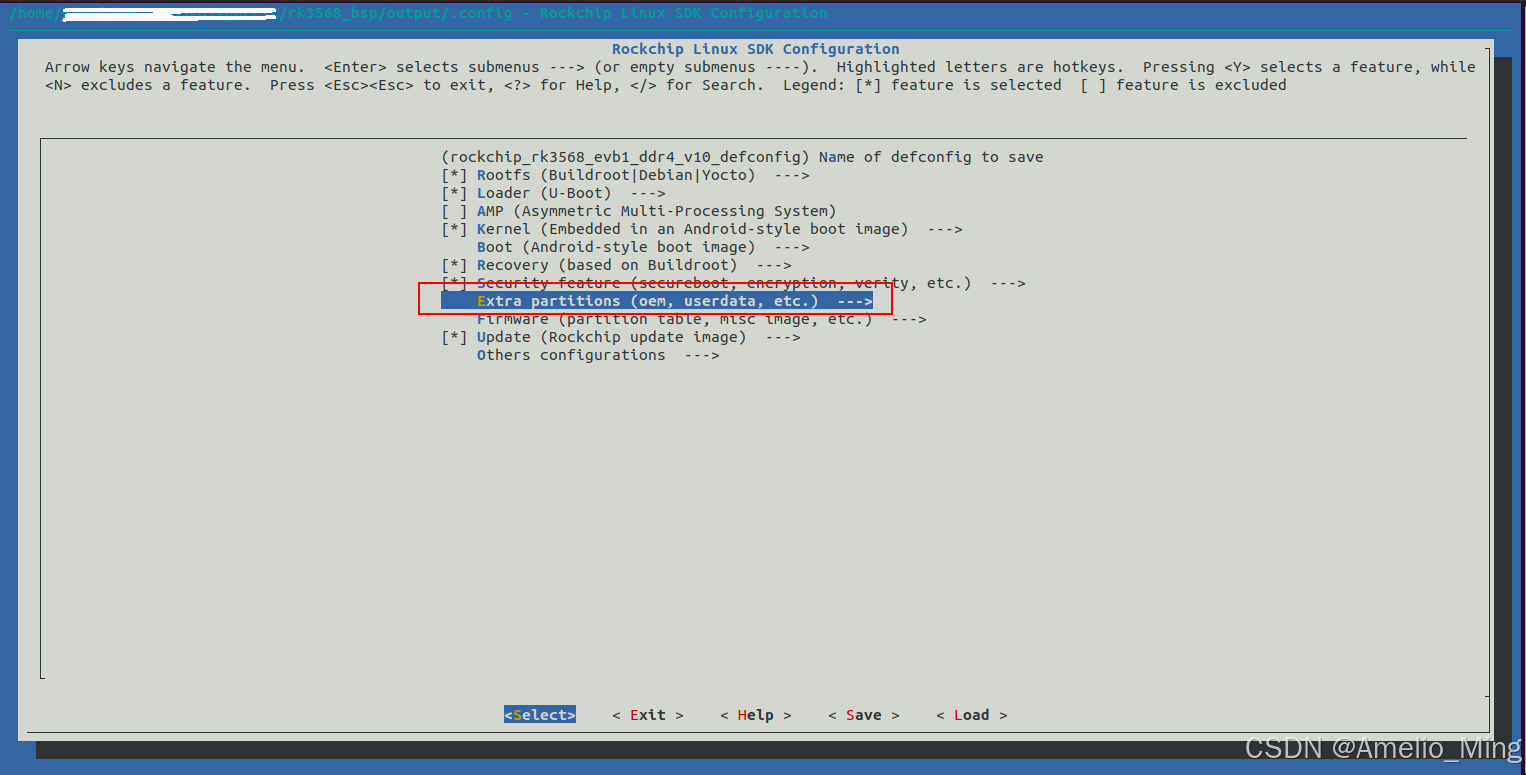Click the <Select> button
The image size is (1526, 775).
(540, 715)
